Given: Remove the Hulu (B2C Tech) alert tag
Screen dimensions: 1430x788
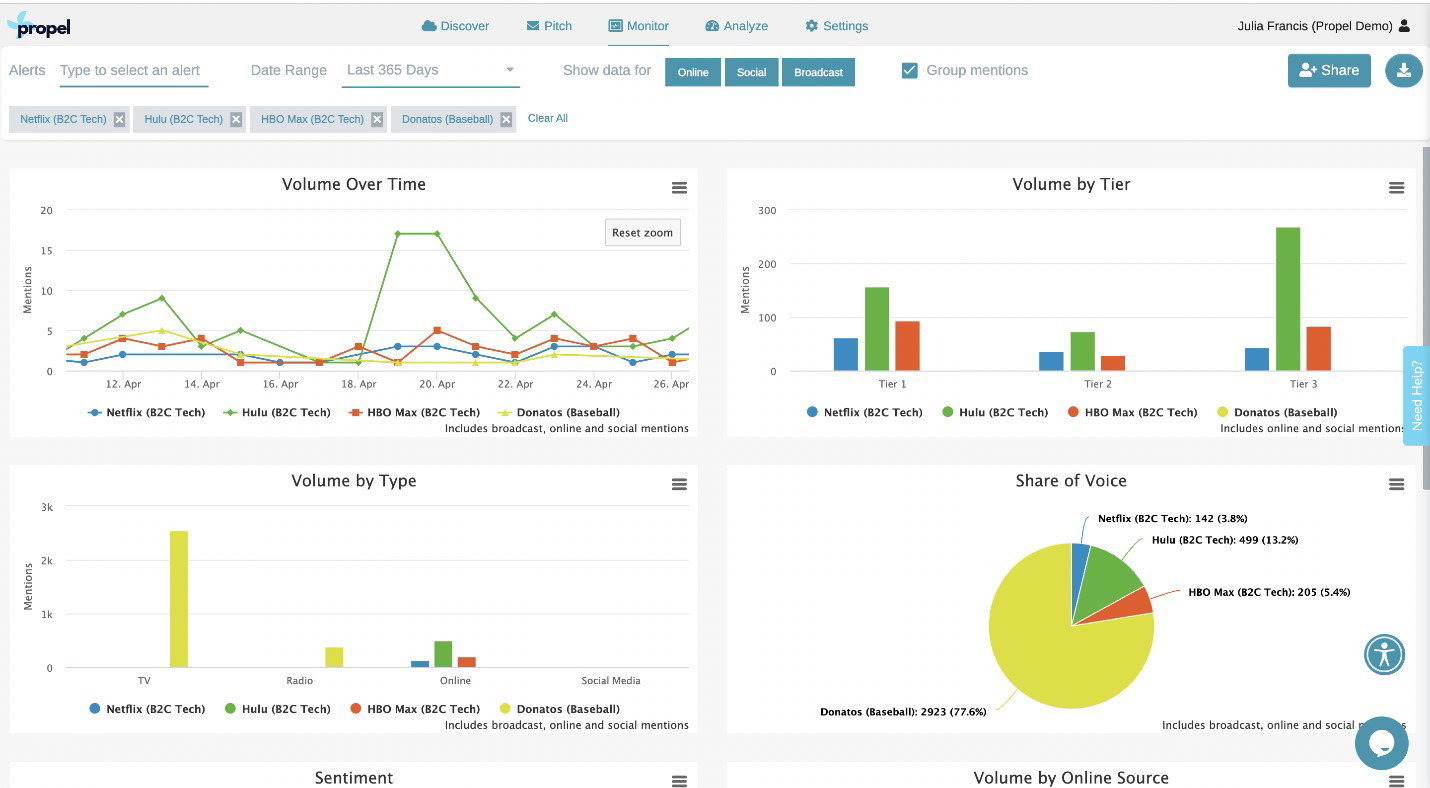Looking at the screenshot, I should 236,119.
